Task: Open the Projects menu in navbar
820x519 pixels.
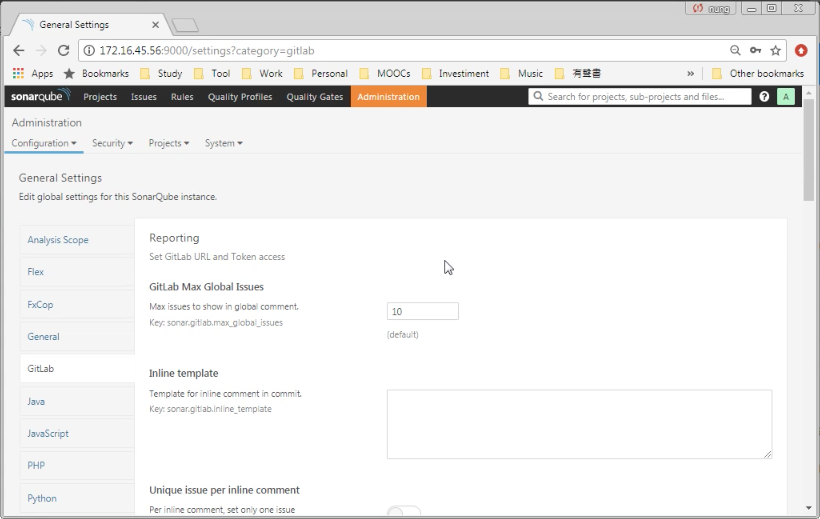Action: tap(100, 96)
